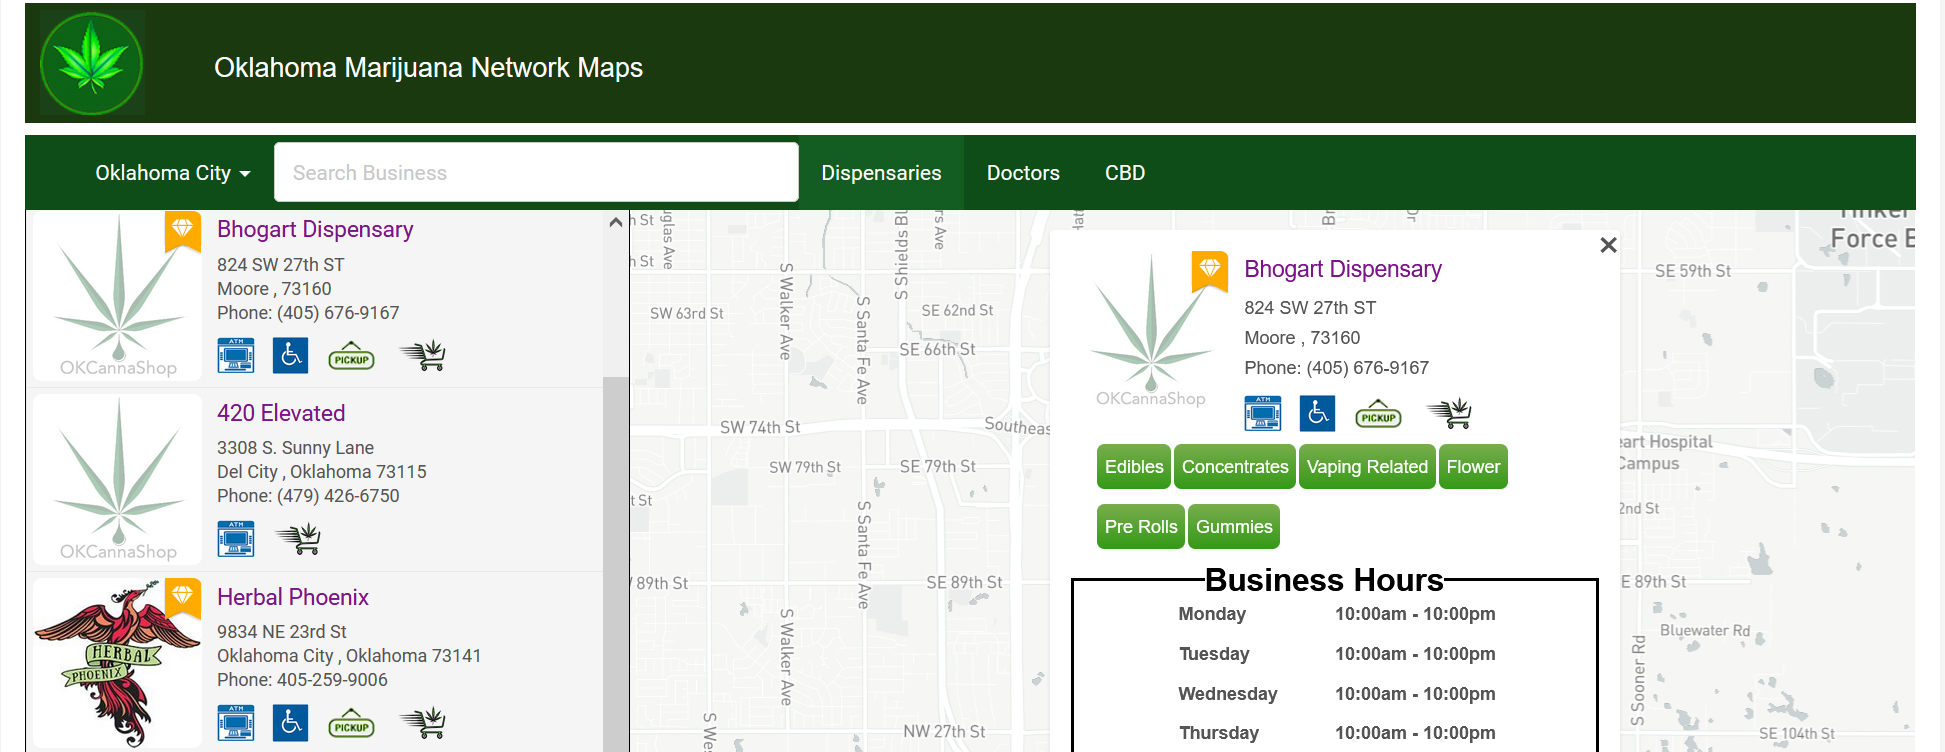Viewport: 1945px width, 752px height.
Task: Click popup premium diamond badge
Action: (1210, 271)
